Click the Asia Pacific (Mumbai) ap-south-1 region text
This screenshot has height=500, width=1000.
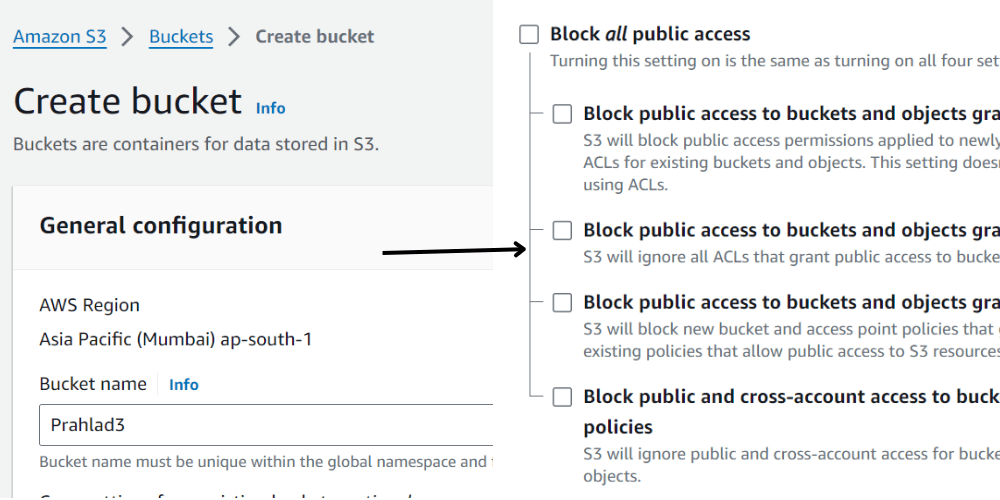(x=175, y=339)
